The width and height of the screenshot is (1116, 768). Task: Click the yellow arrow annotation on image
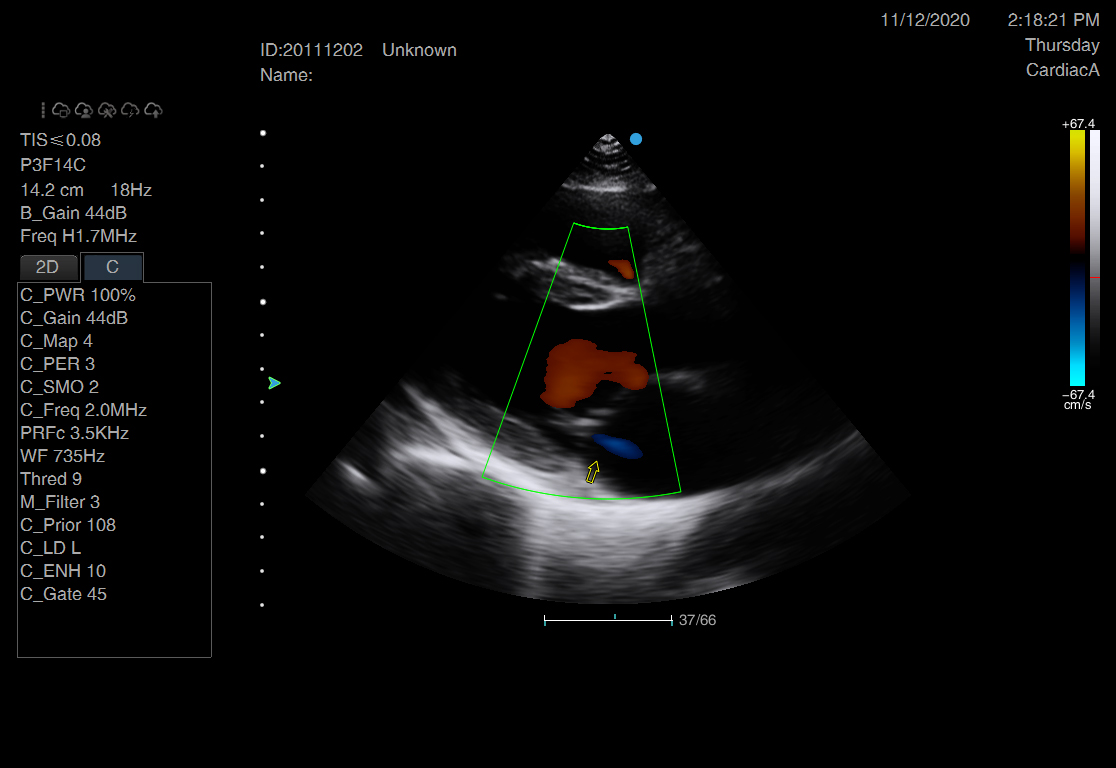592,472
